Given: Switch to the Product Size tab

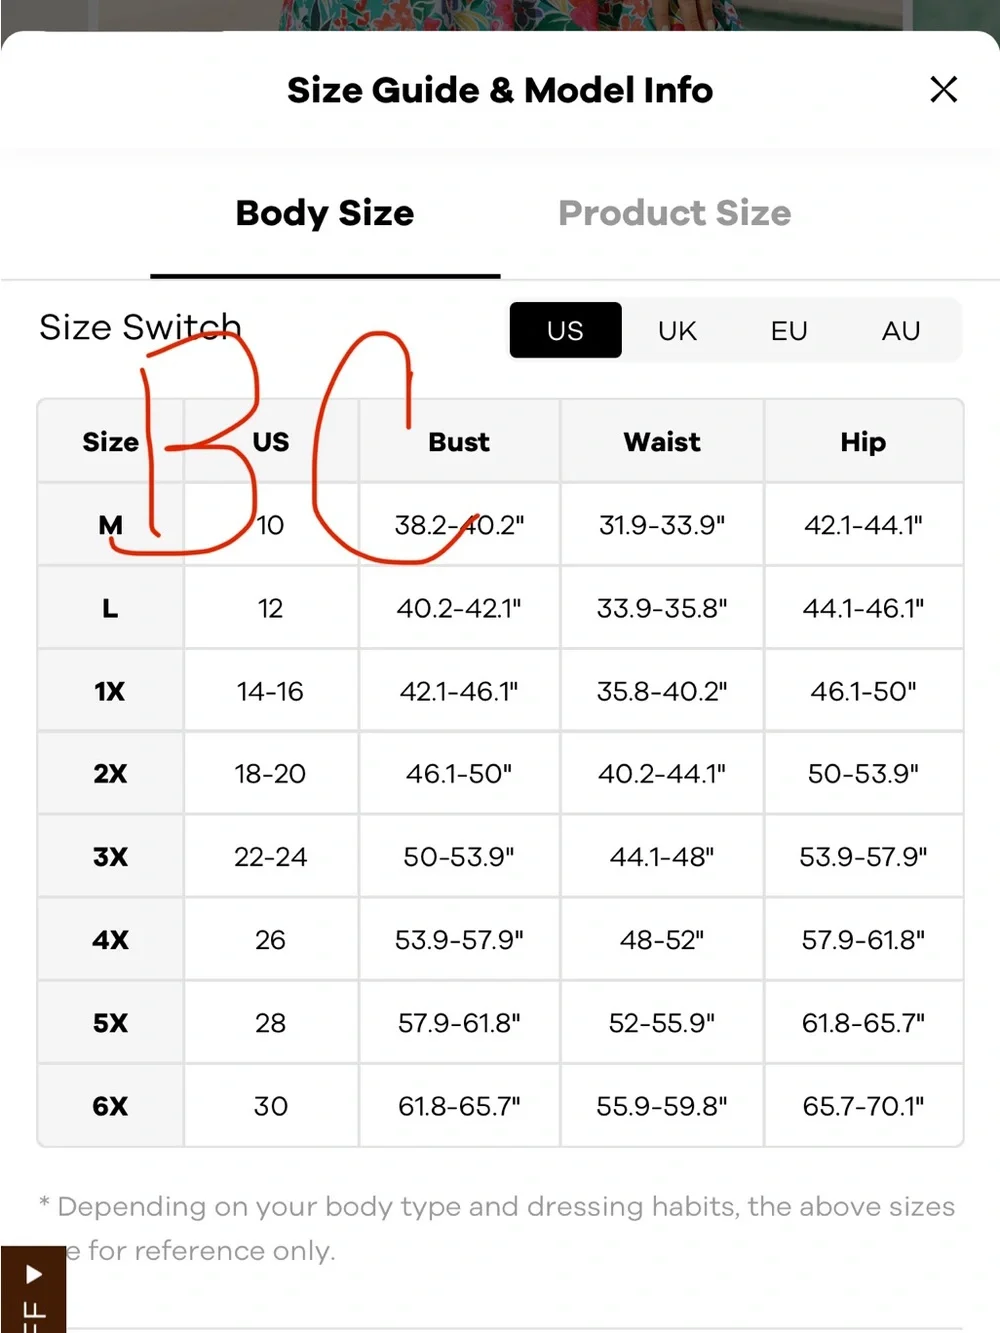Looking at the screenshot, I should point(675,213).
